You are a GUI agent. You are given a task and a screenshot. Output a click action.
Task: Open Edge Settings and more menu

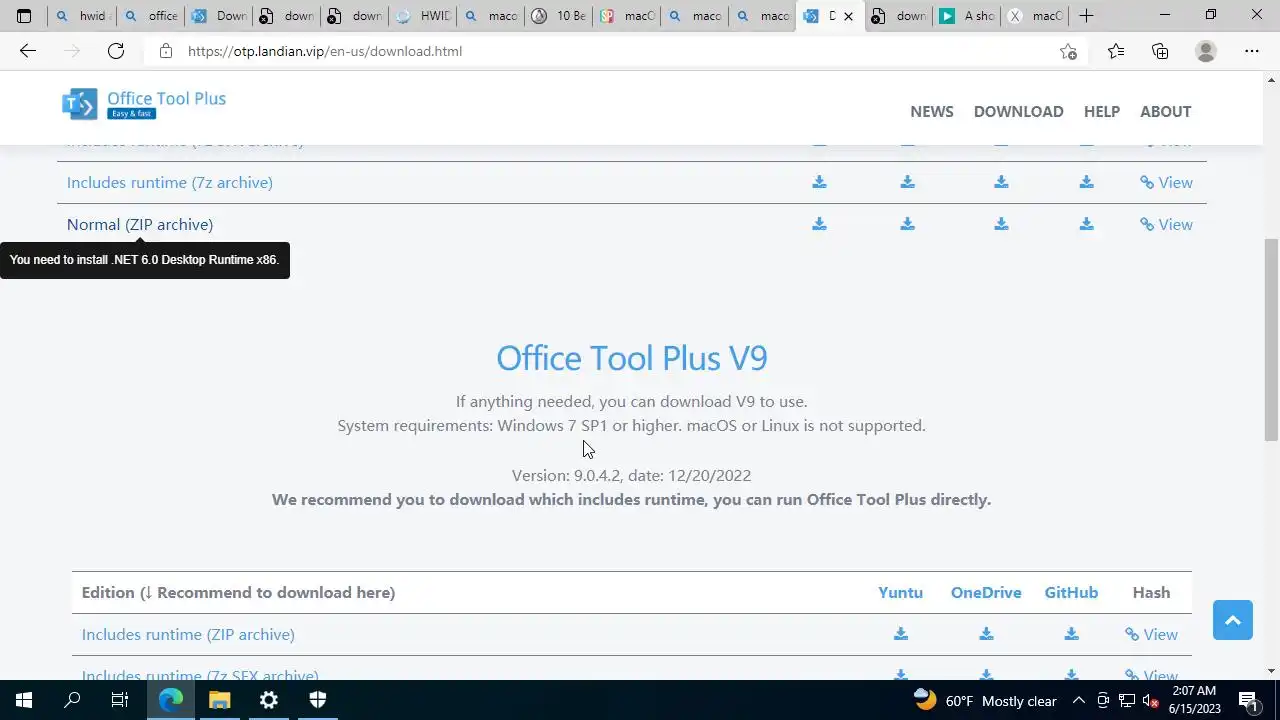pyautogui.click(x=1252, y=51)
